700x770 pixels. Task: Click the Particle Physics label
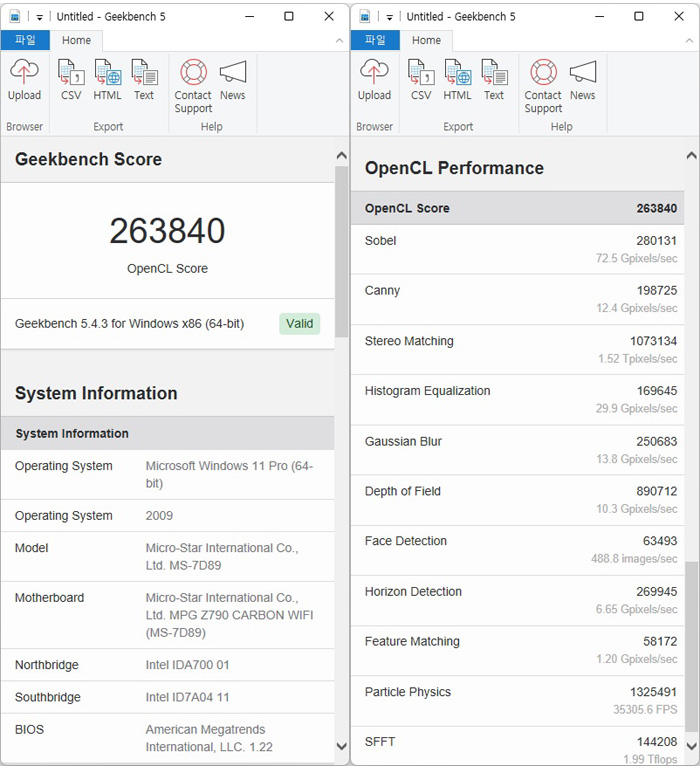pos(408,692)
